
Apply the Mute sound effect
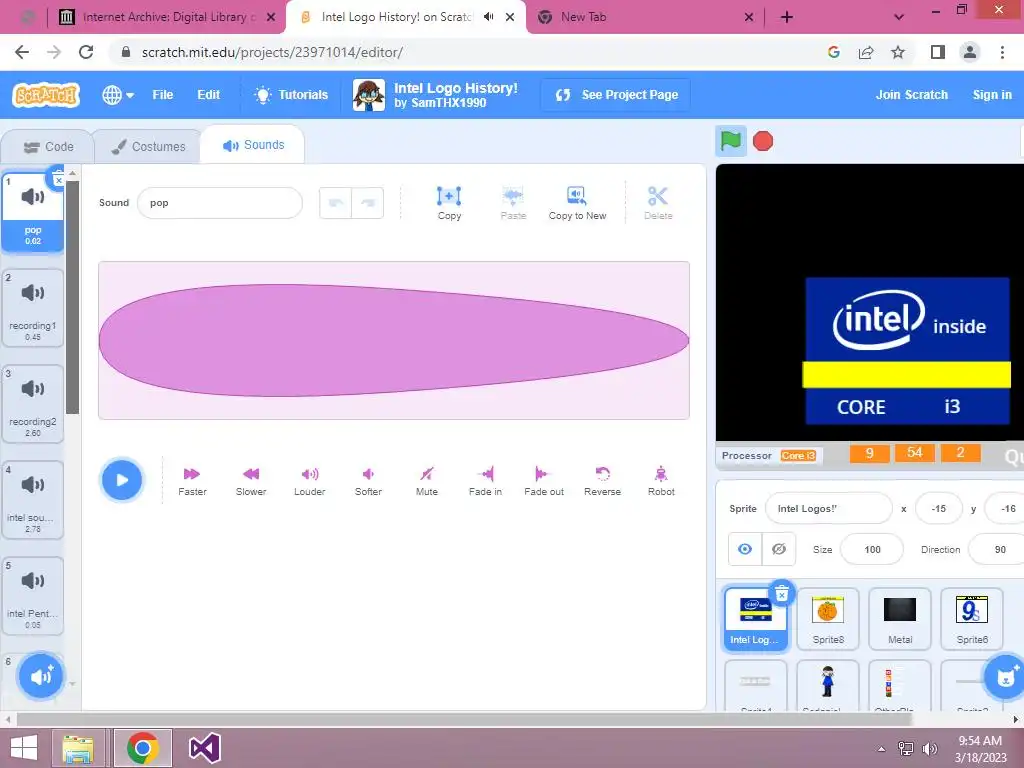point(427,481)
